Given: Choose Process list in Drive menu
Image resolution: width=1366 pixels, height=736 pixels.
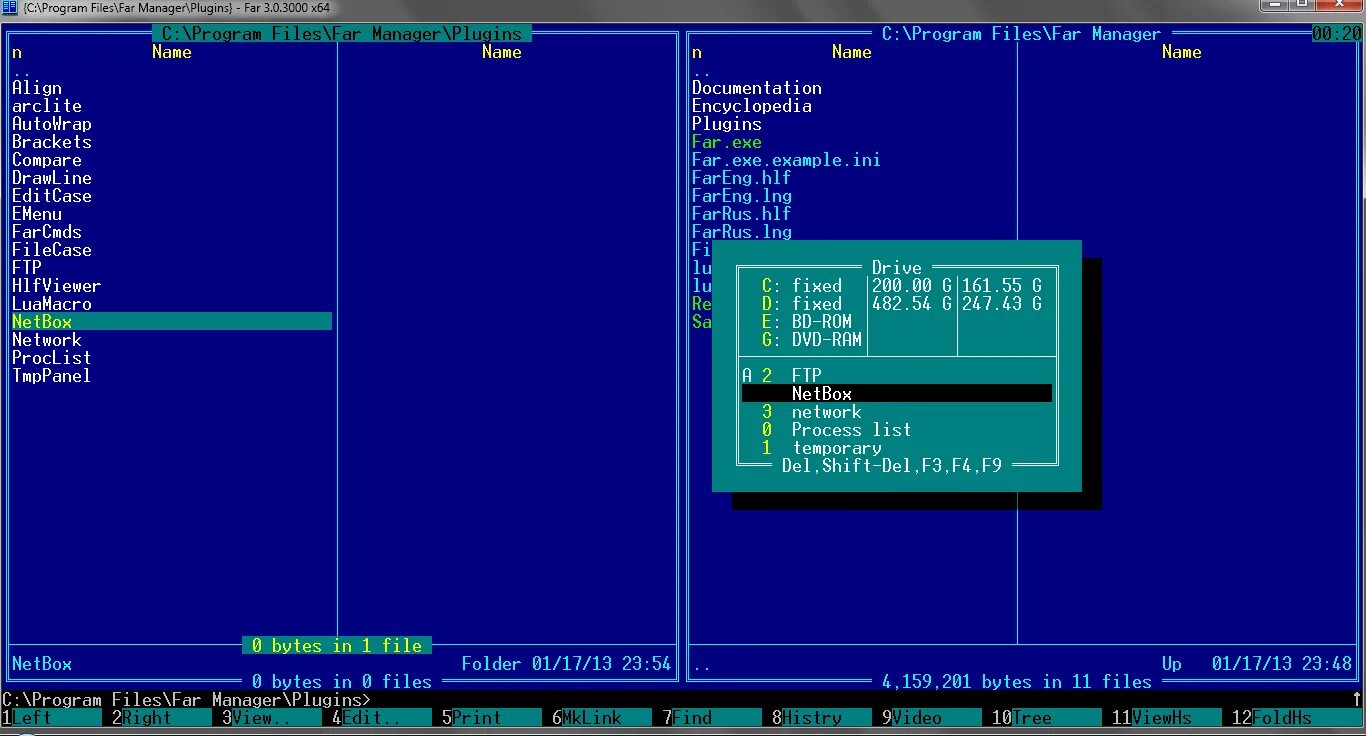Looking at the screenshot, I should (897, 430).
